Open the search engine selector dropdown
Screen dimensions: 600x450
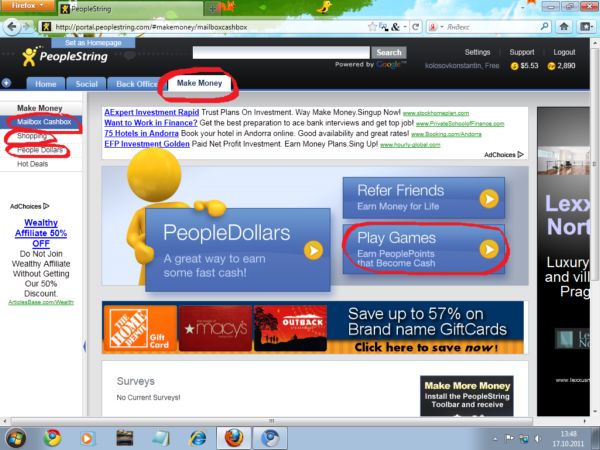click(x=436, y=27)
